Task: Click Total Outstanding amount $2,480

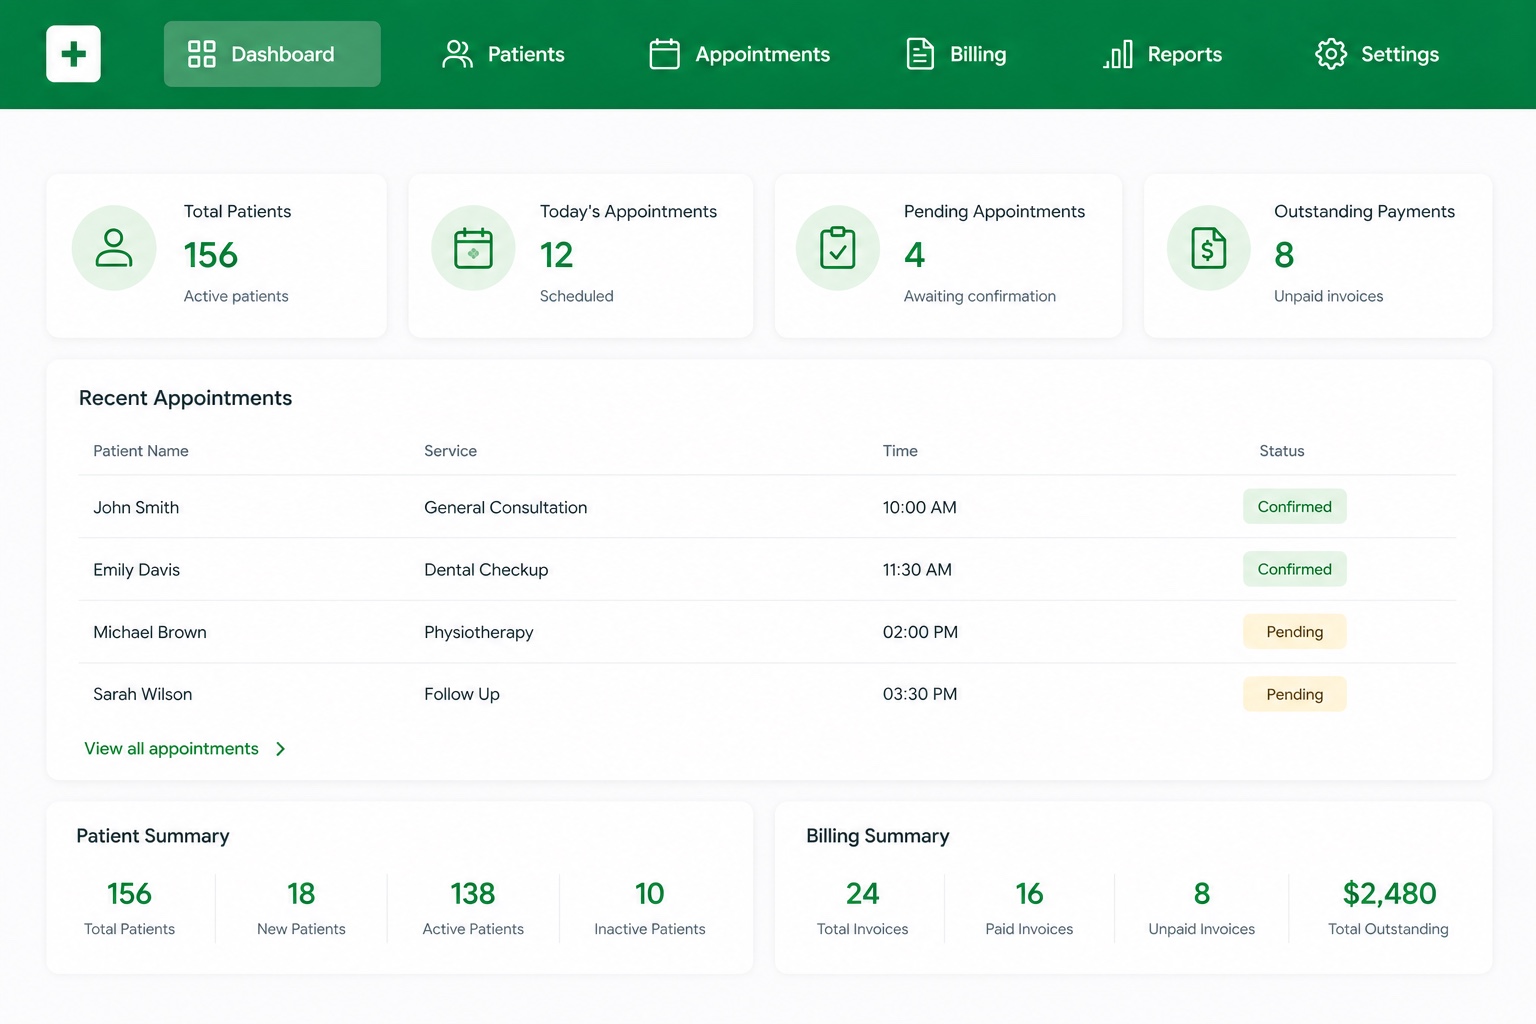Action: (1389, 893)
